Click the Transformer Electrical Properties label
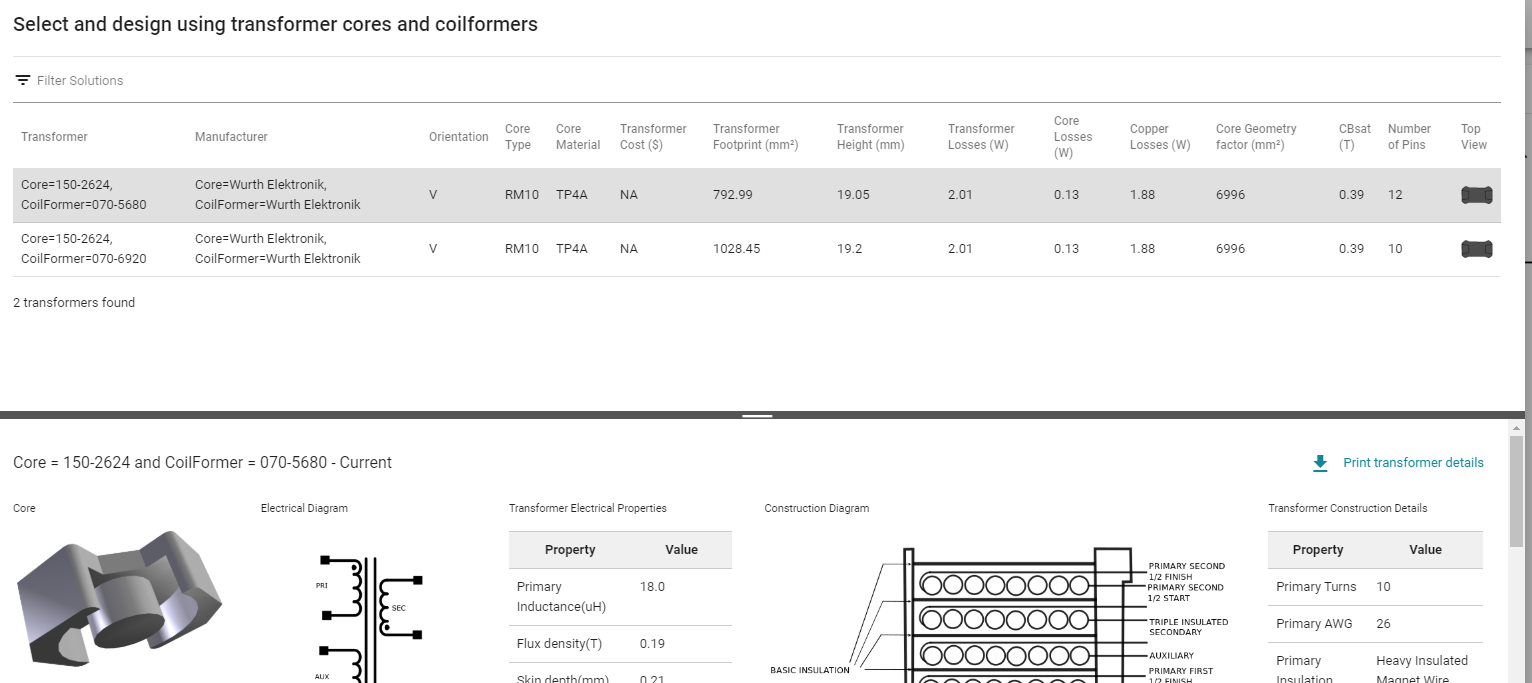This screenshot has height=683, width=1532. click(588, 509)
